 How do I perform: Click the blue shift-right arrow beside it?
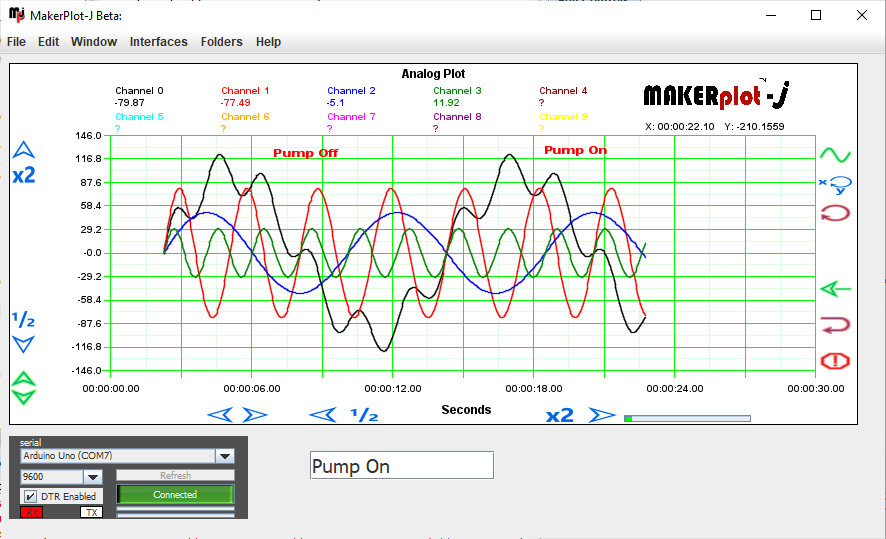pos(255,415)
